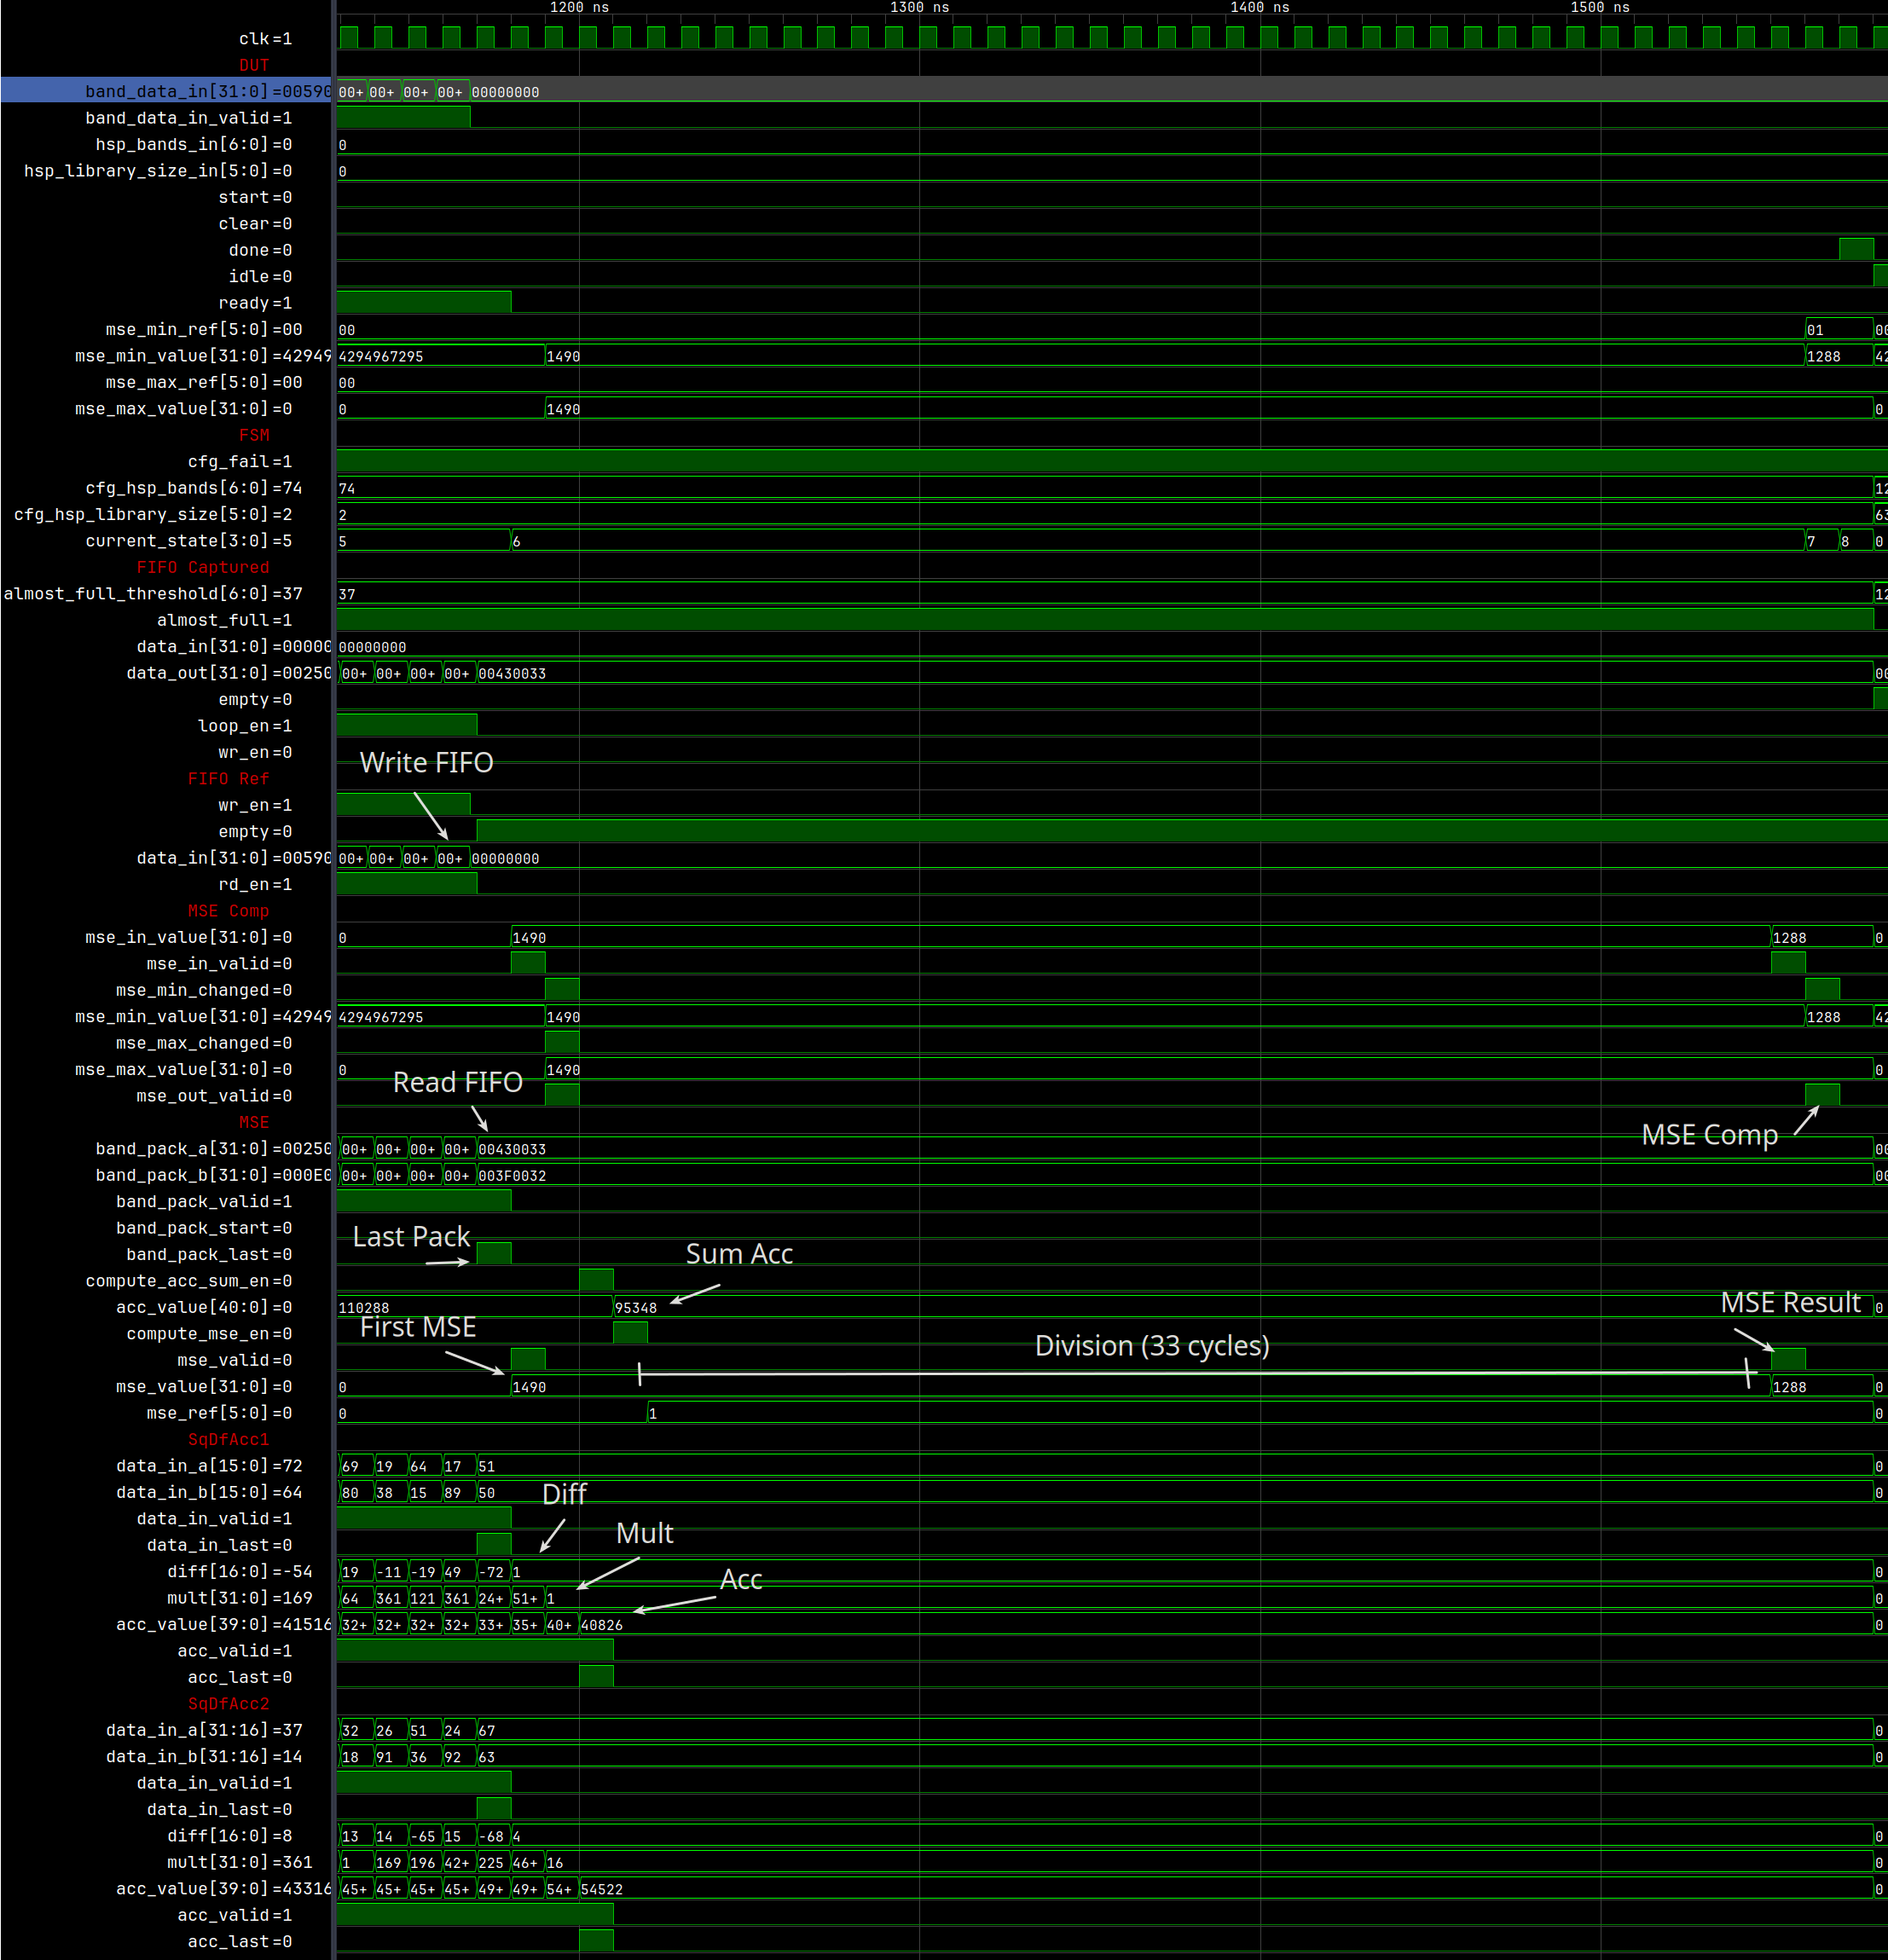The width and height of the screenshot is (1888, 1960).
Task: Click mse_in_value[31:0] signal name
Action: tap(188, 938)
